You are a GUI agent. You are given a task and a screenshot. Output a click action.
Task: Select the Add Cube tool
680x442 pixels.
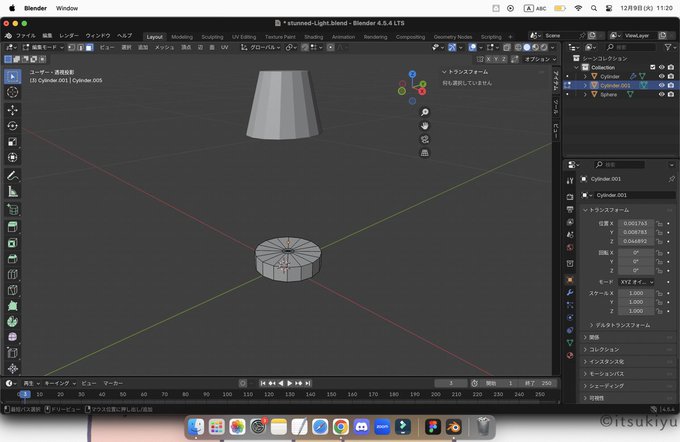coord(13,210)
